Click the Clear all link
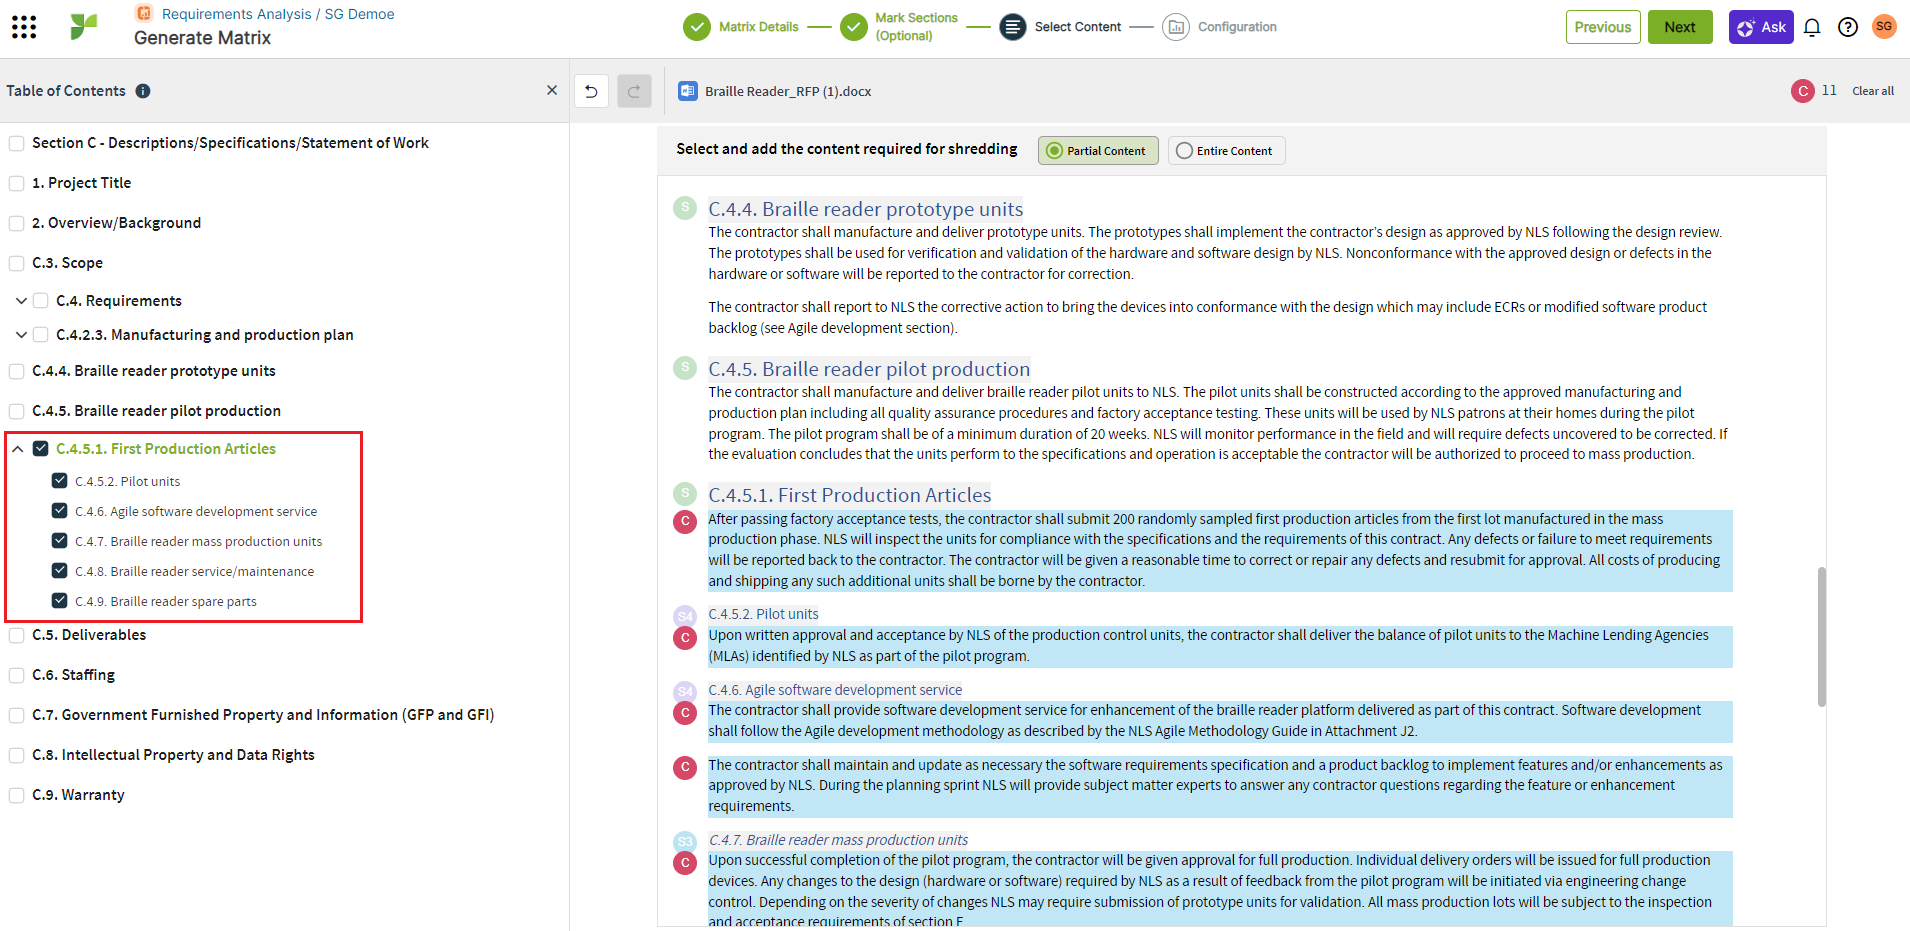 coord(1873,91)
